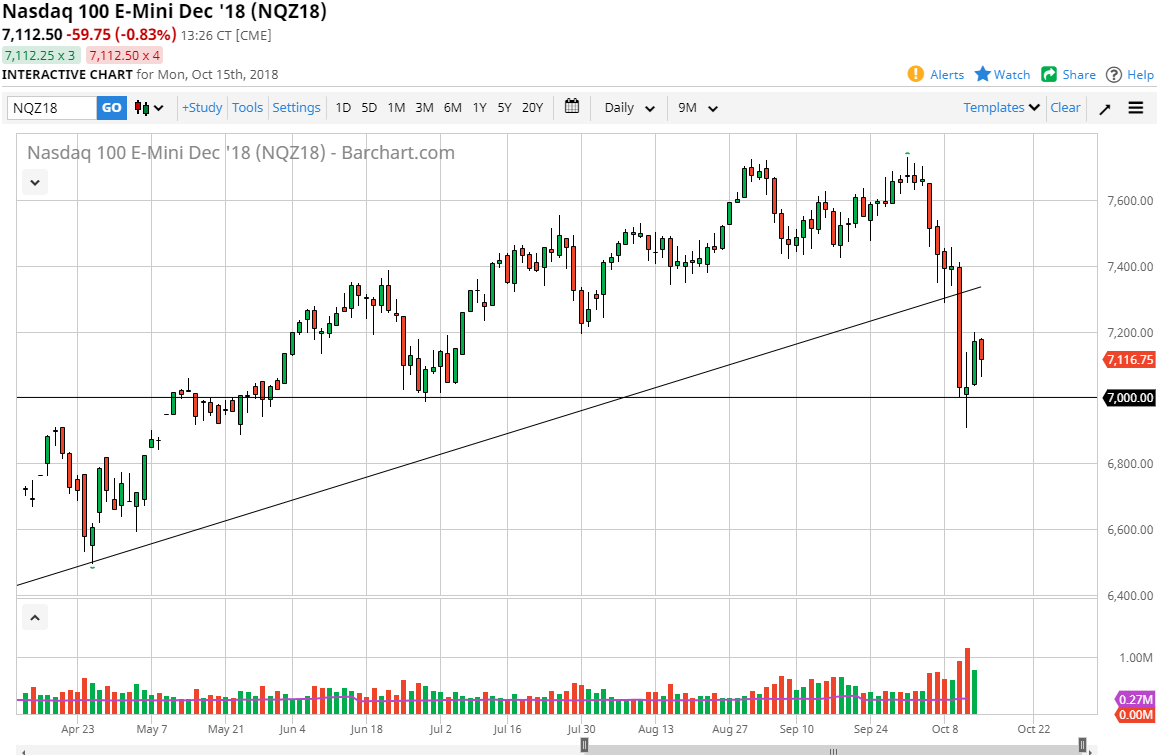Screen dimensions: 1172x755
Task: Toggle the 1Y timeframe view
Action: [x=478, y=107]
